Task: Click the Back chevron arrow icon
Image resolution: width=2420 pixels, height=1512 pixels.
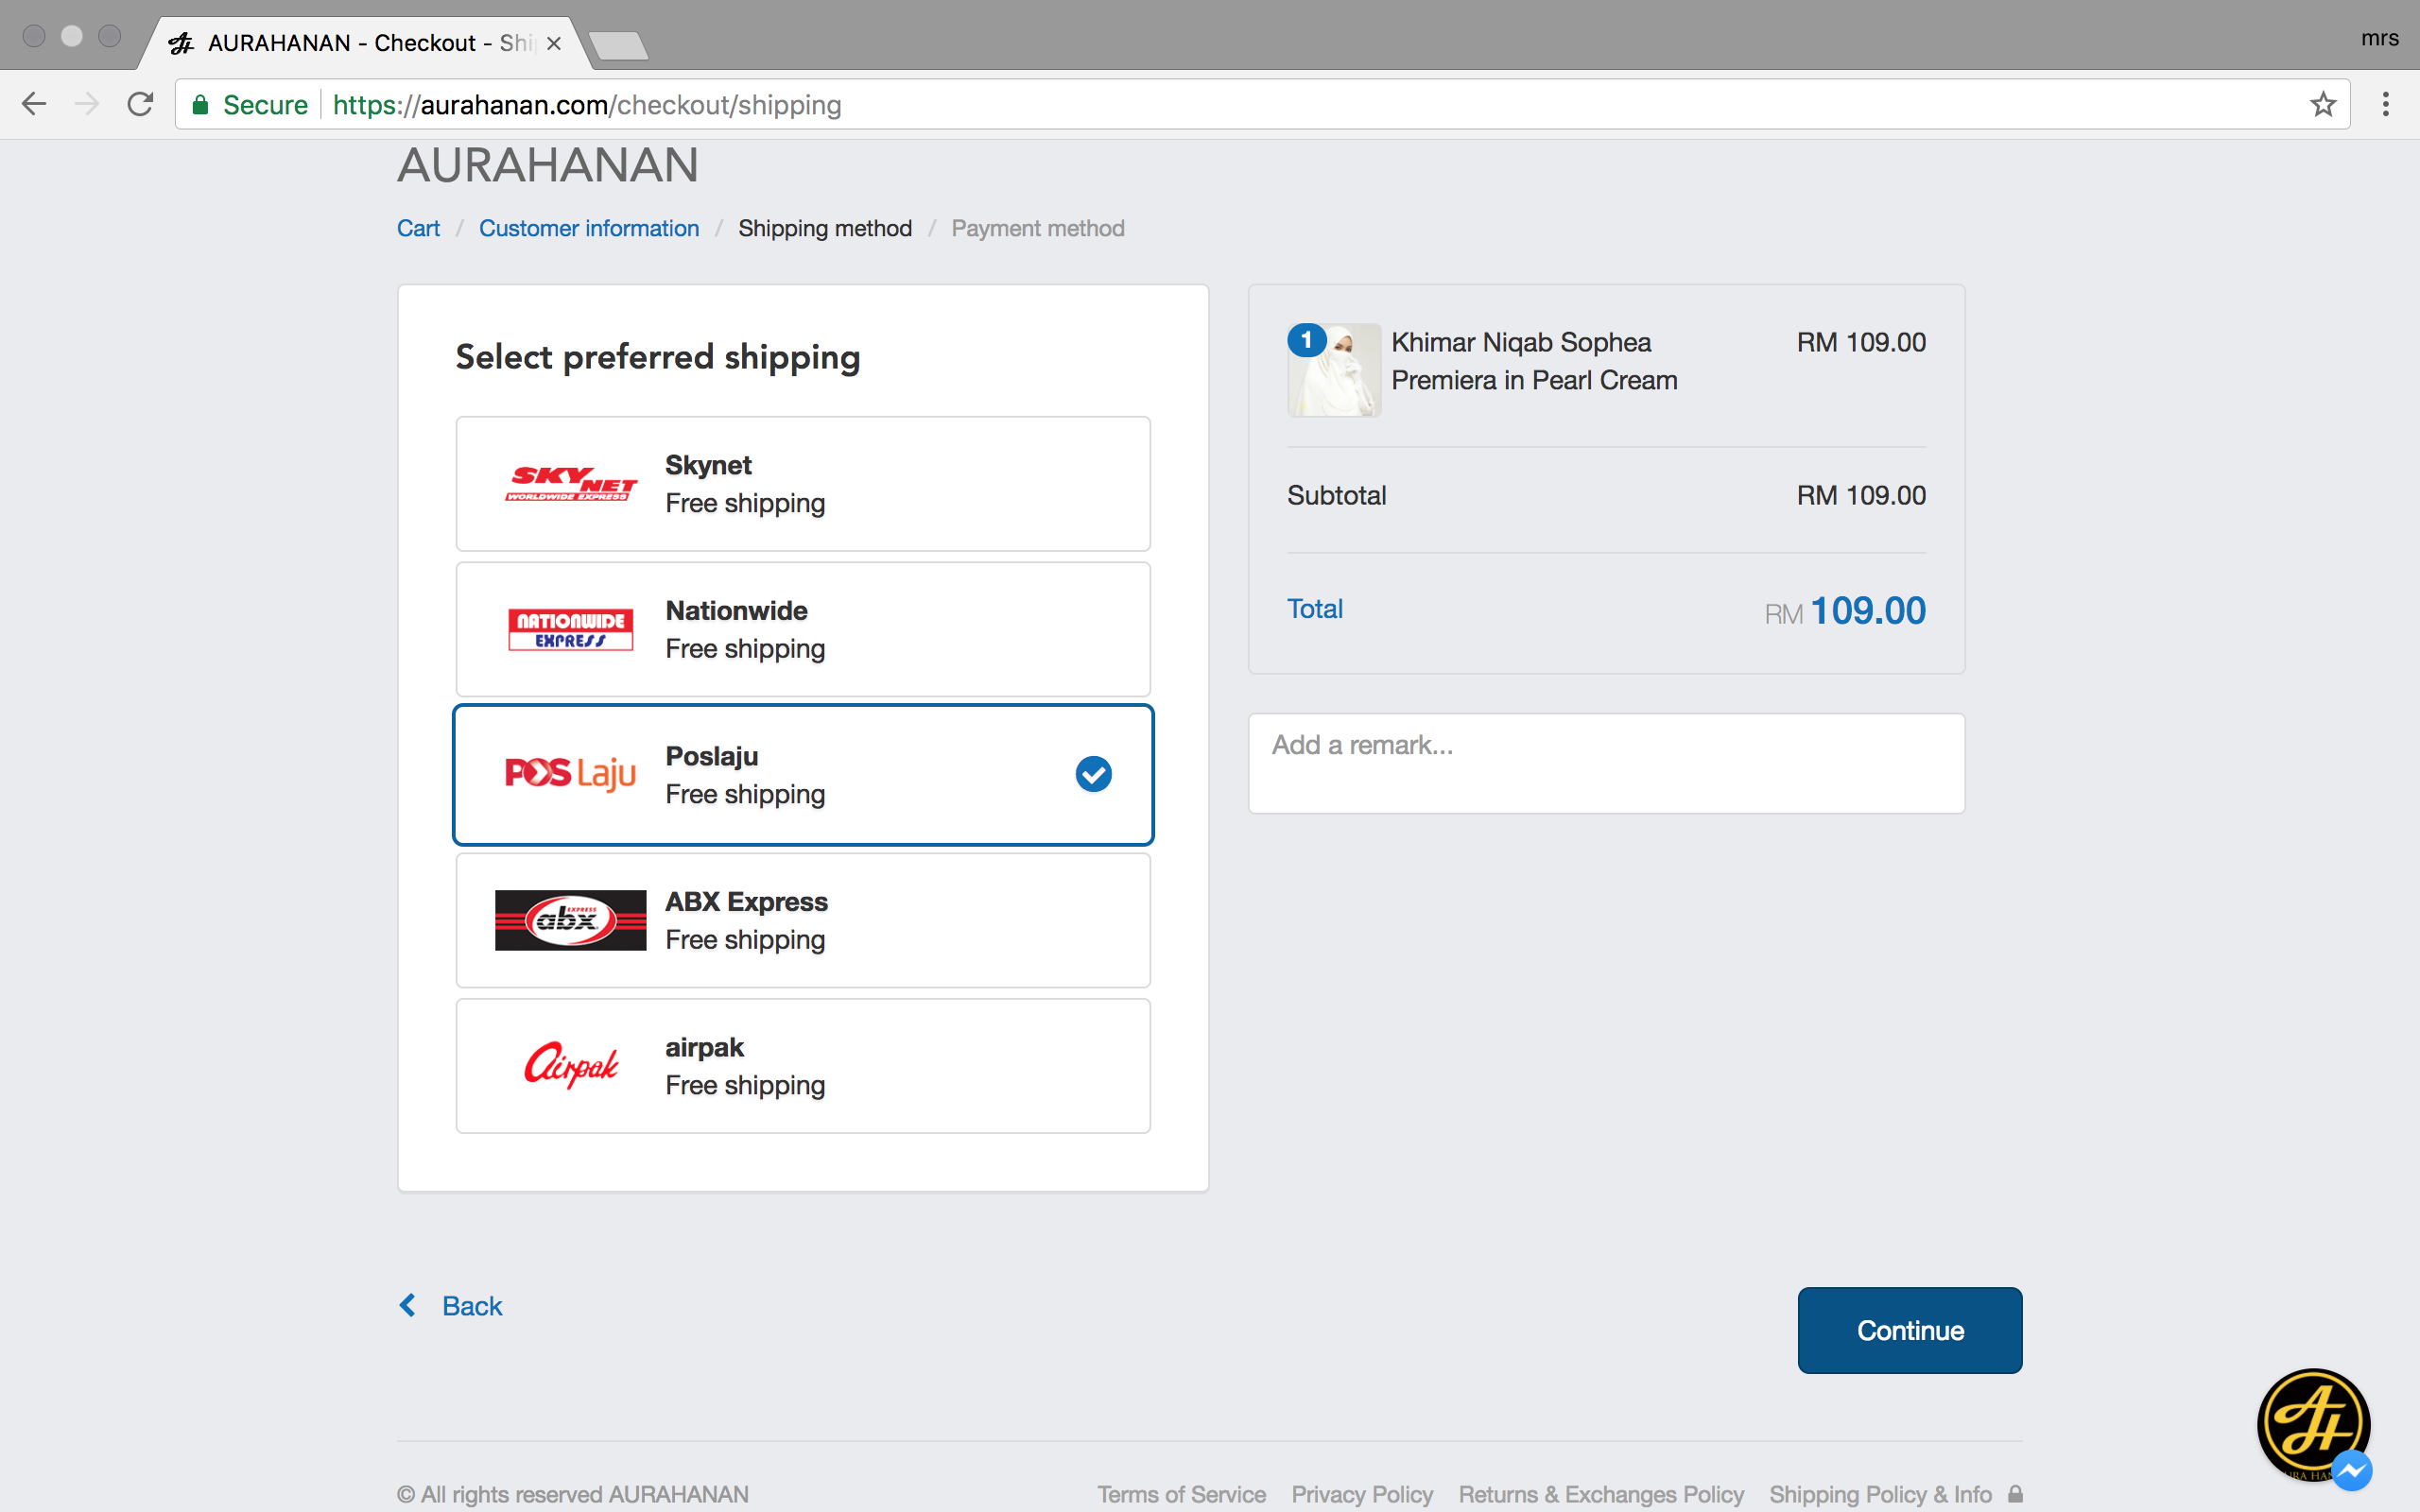Action: click(x=408, y=1305)
